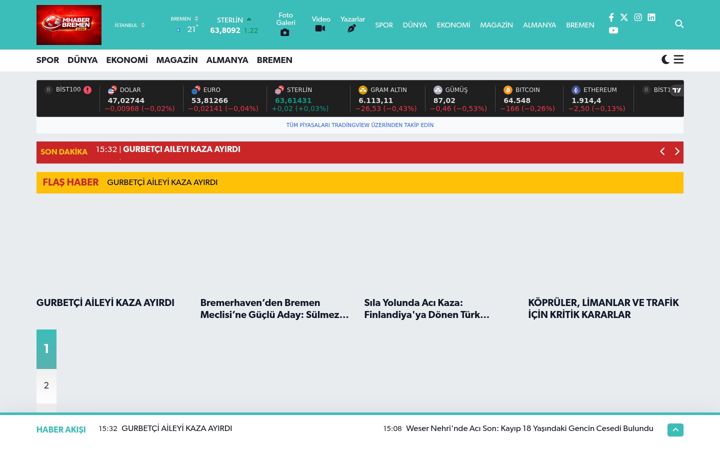Screen dimensions: 720x450
Task: Toggle dark mode moon icon
Action: pyautogui.click(x=665, y=59)
